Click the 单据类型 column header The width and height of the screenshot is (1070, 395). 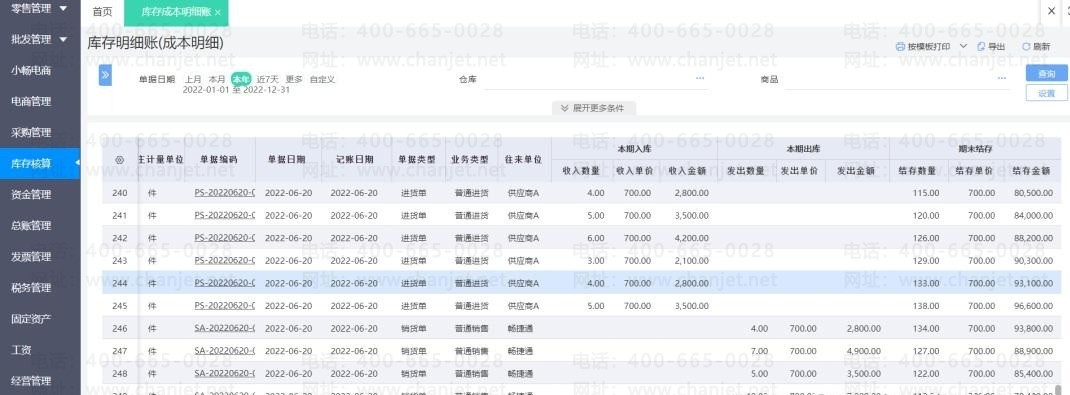tap(416, 160)
